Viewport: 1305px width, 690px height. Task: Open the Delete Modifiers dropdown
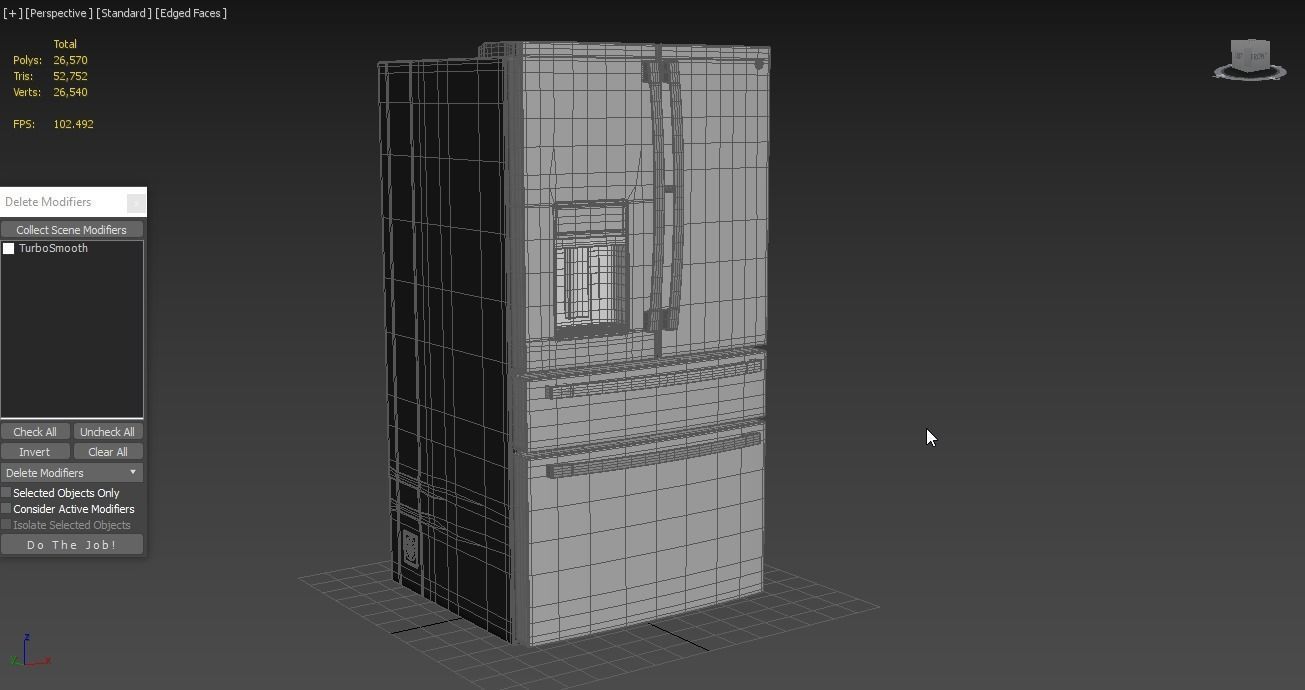[x=72, y=473]
